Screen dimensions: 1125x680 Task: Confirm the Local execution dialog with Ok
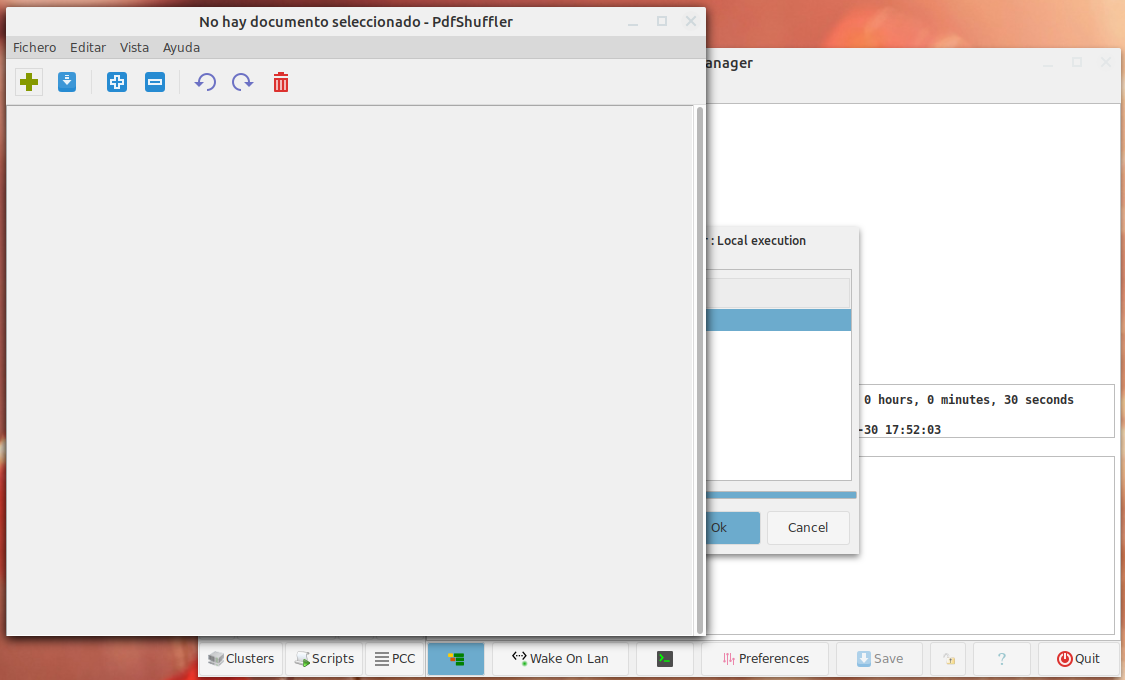pos(733,528)
